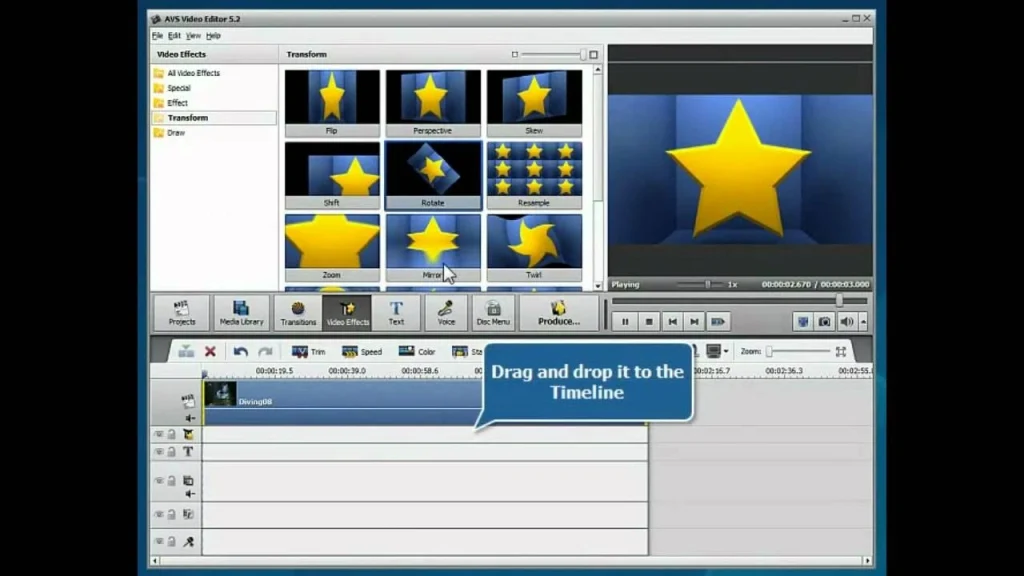Screen dimensions: 1024x576
Task: Open the volume dropdown beside the speaker icon
Action: (x=863, y=321)
